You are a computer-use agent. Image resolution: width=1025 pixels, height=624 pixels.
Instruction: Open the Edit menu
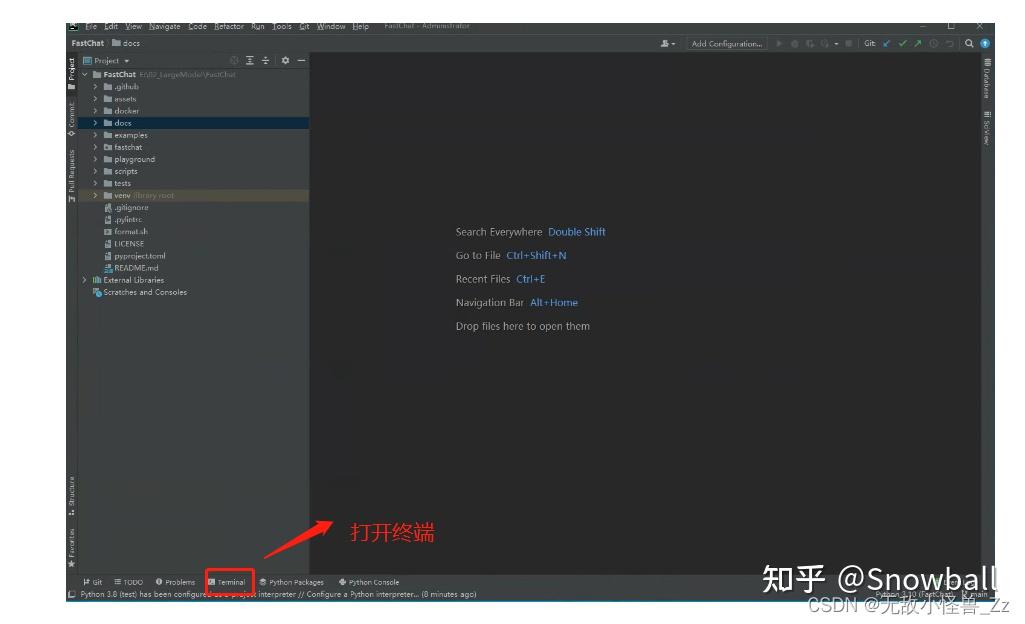pos(111,26)
